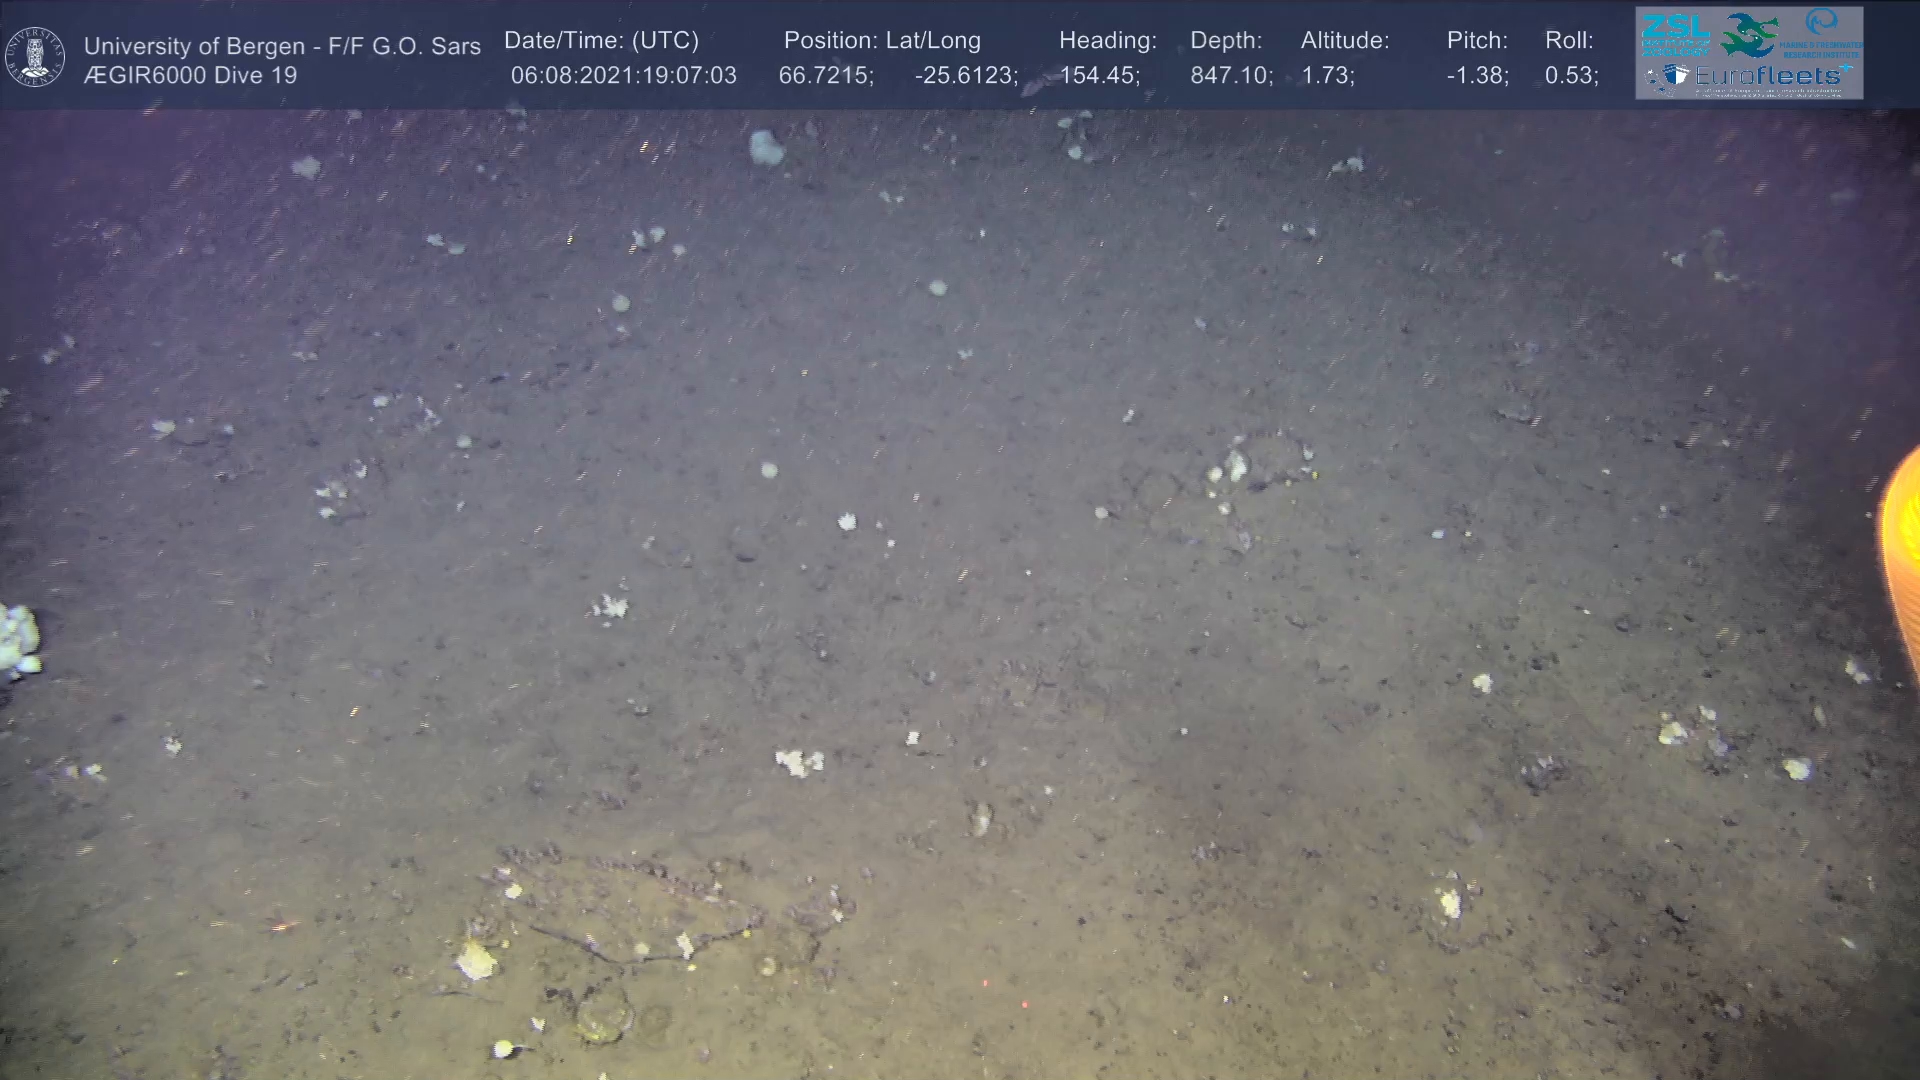Click the longitude value -25.6123
Viewport: 1920px width, 1080px height.
[965, 76]
